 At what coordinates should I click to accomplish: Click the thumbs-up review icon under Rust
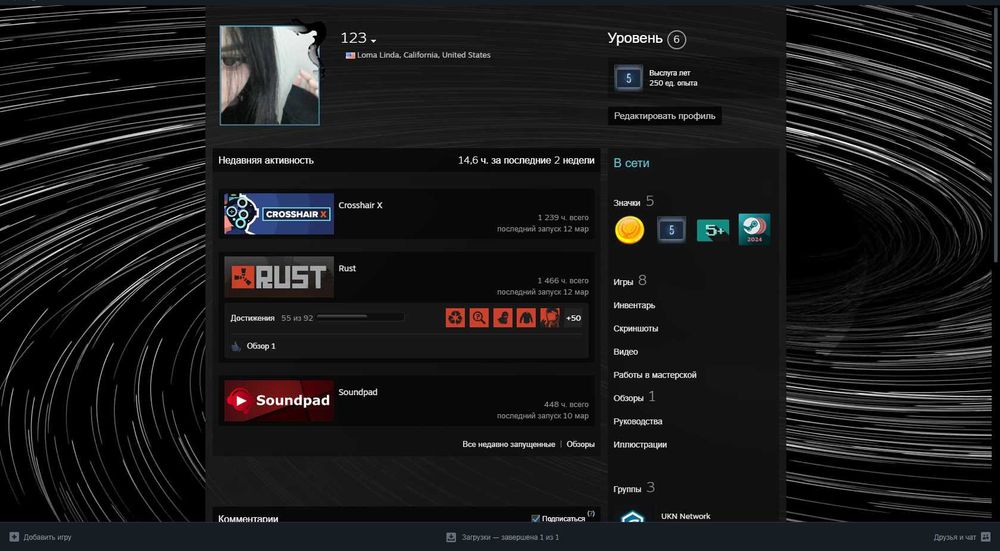click(x=236, y=346)
